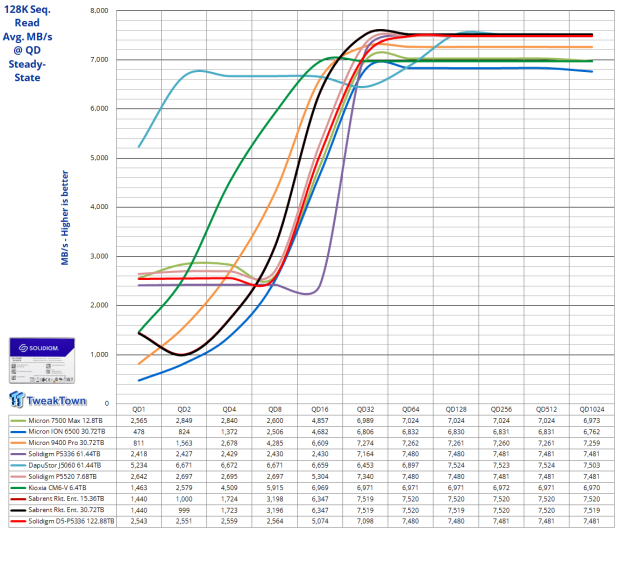The width and height of the screenshot is (620, 568).
Task: Click the bright red Solidigm D5-P5336 122.88TB swatch
Action: tap(18, 521)
